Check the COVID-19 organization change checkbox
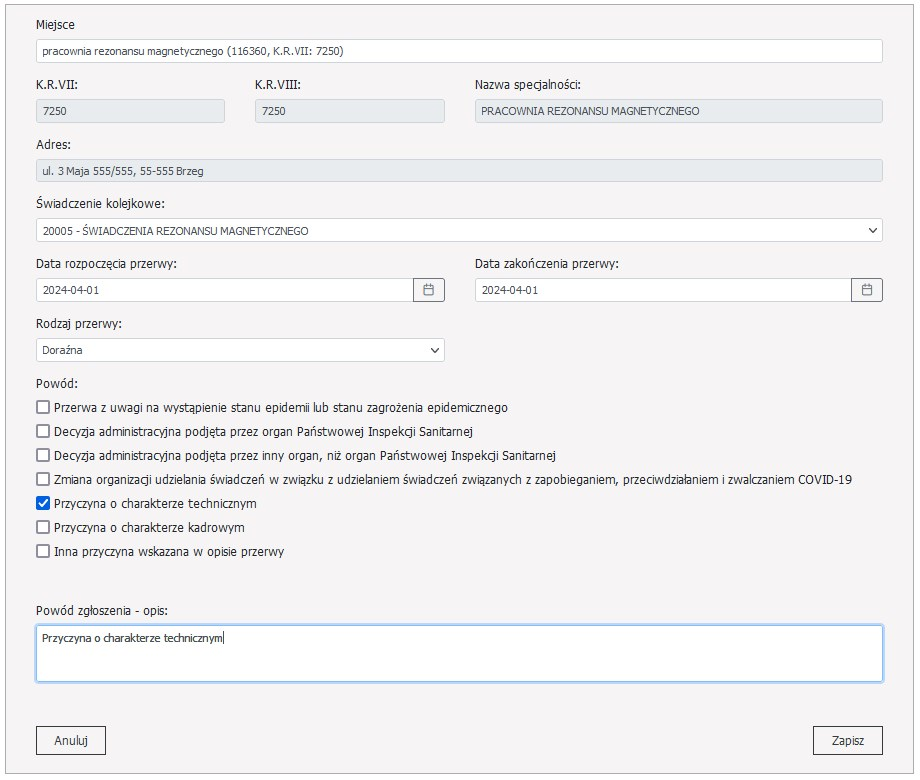This screenshot has height=780, width=920. pos(43,480)
